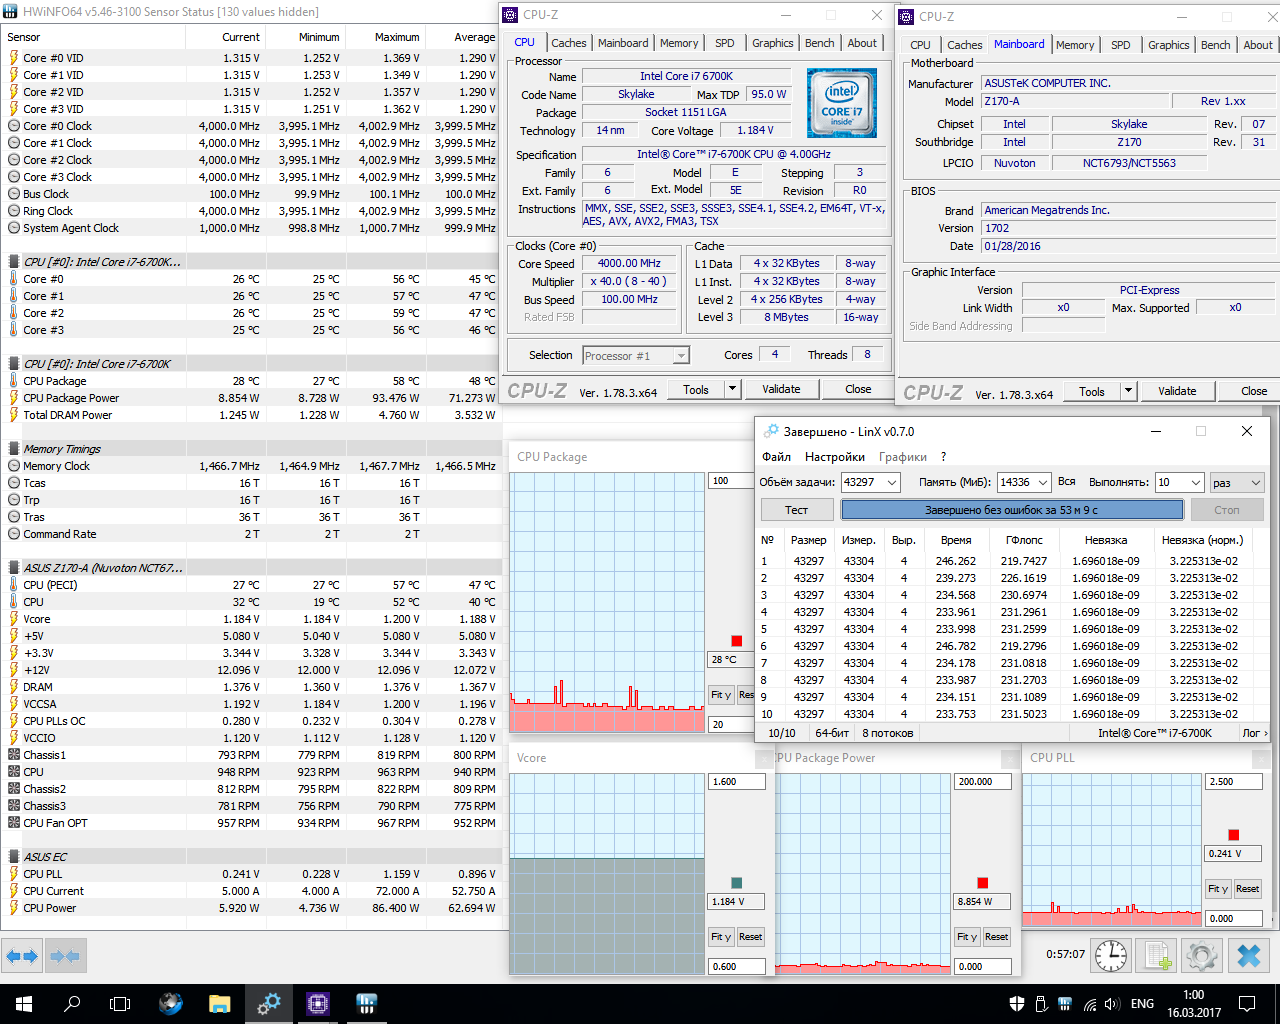Switch to HWiNFO via its taskbar gear icon
Screen dimensions: 1280x1024
(x=269, y=1003)
